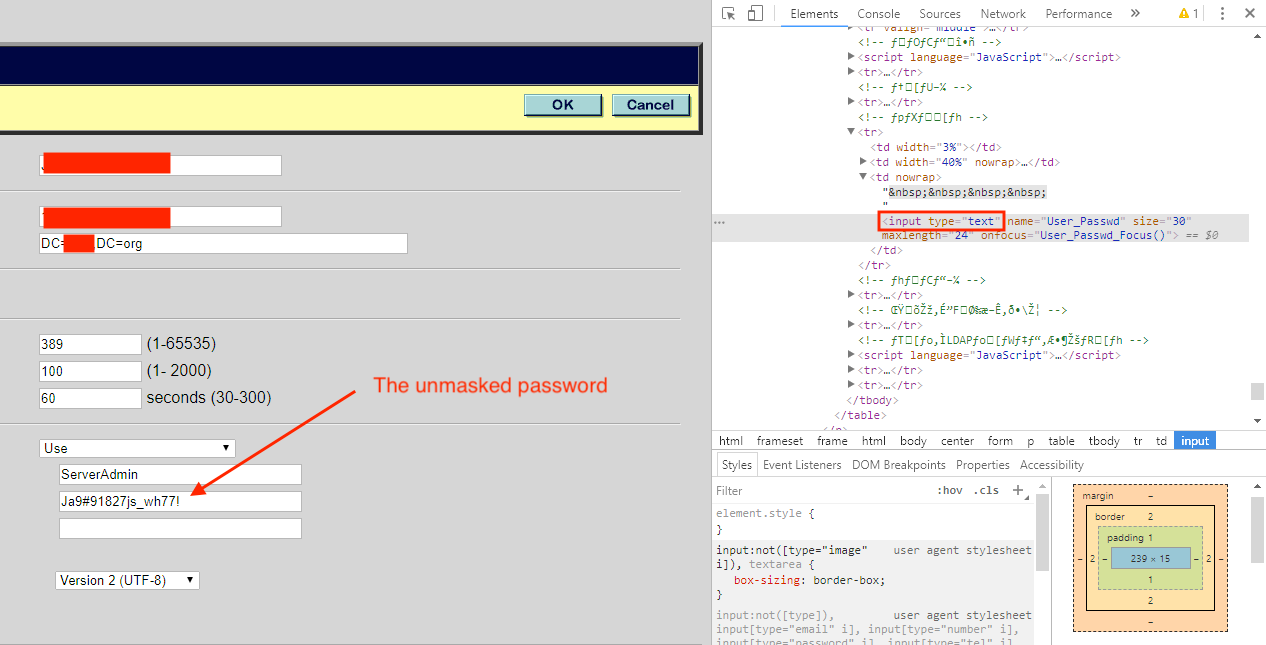Click the timeout field containing 60

(90, 398)
